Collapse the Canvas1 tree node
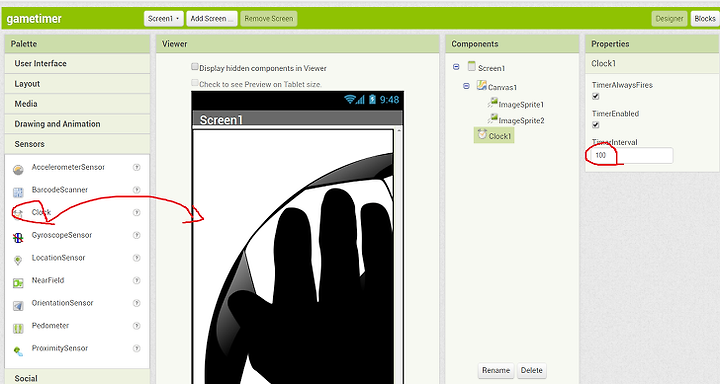Screen dimensions: 720x384 (x=466, y=86)
